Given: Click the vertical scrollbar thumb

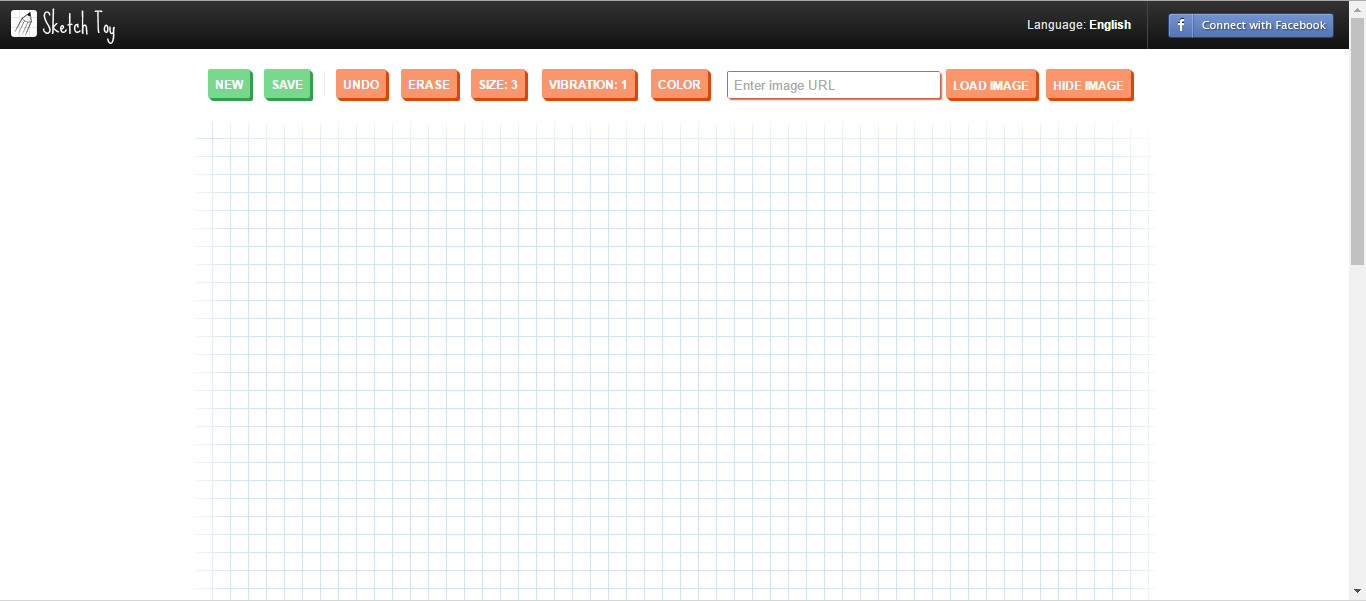Looking at the screenshot, I should pyautogui.click(x=1357, y=140).
